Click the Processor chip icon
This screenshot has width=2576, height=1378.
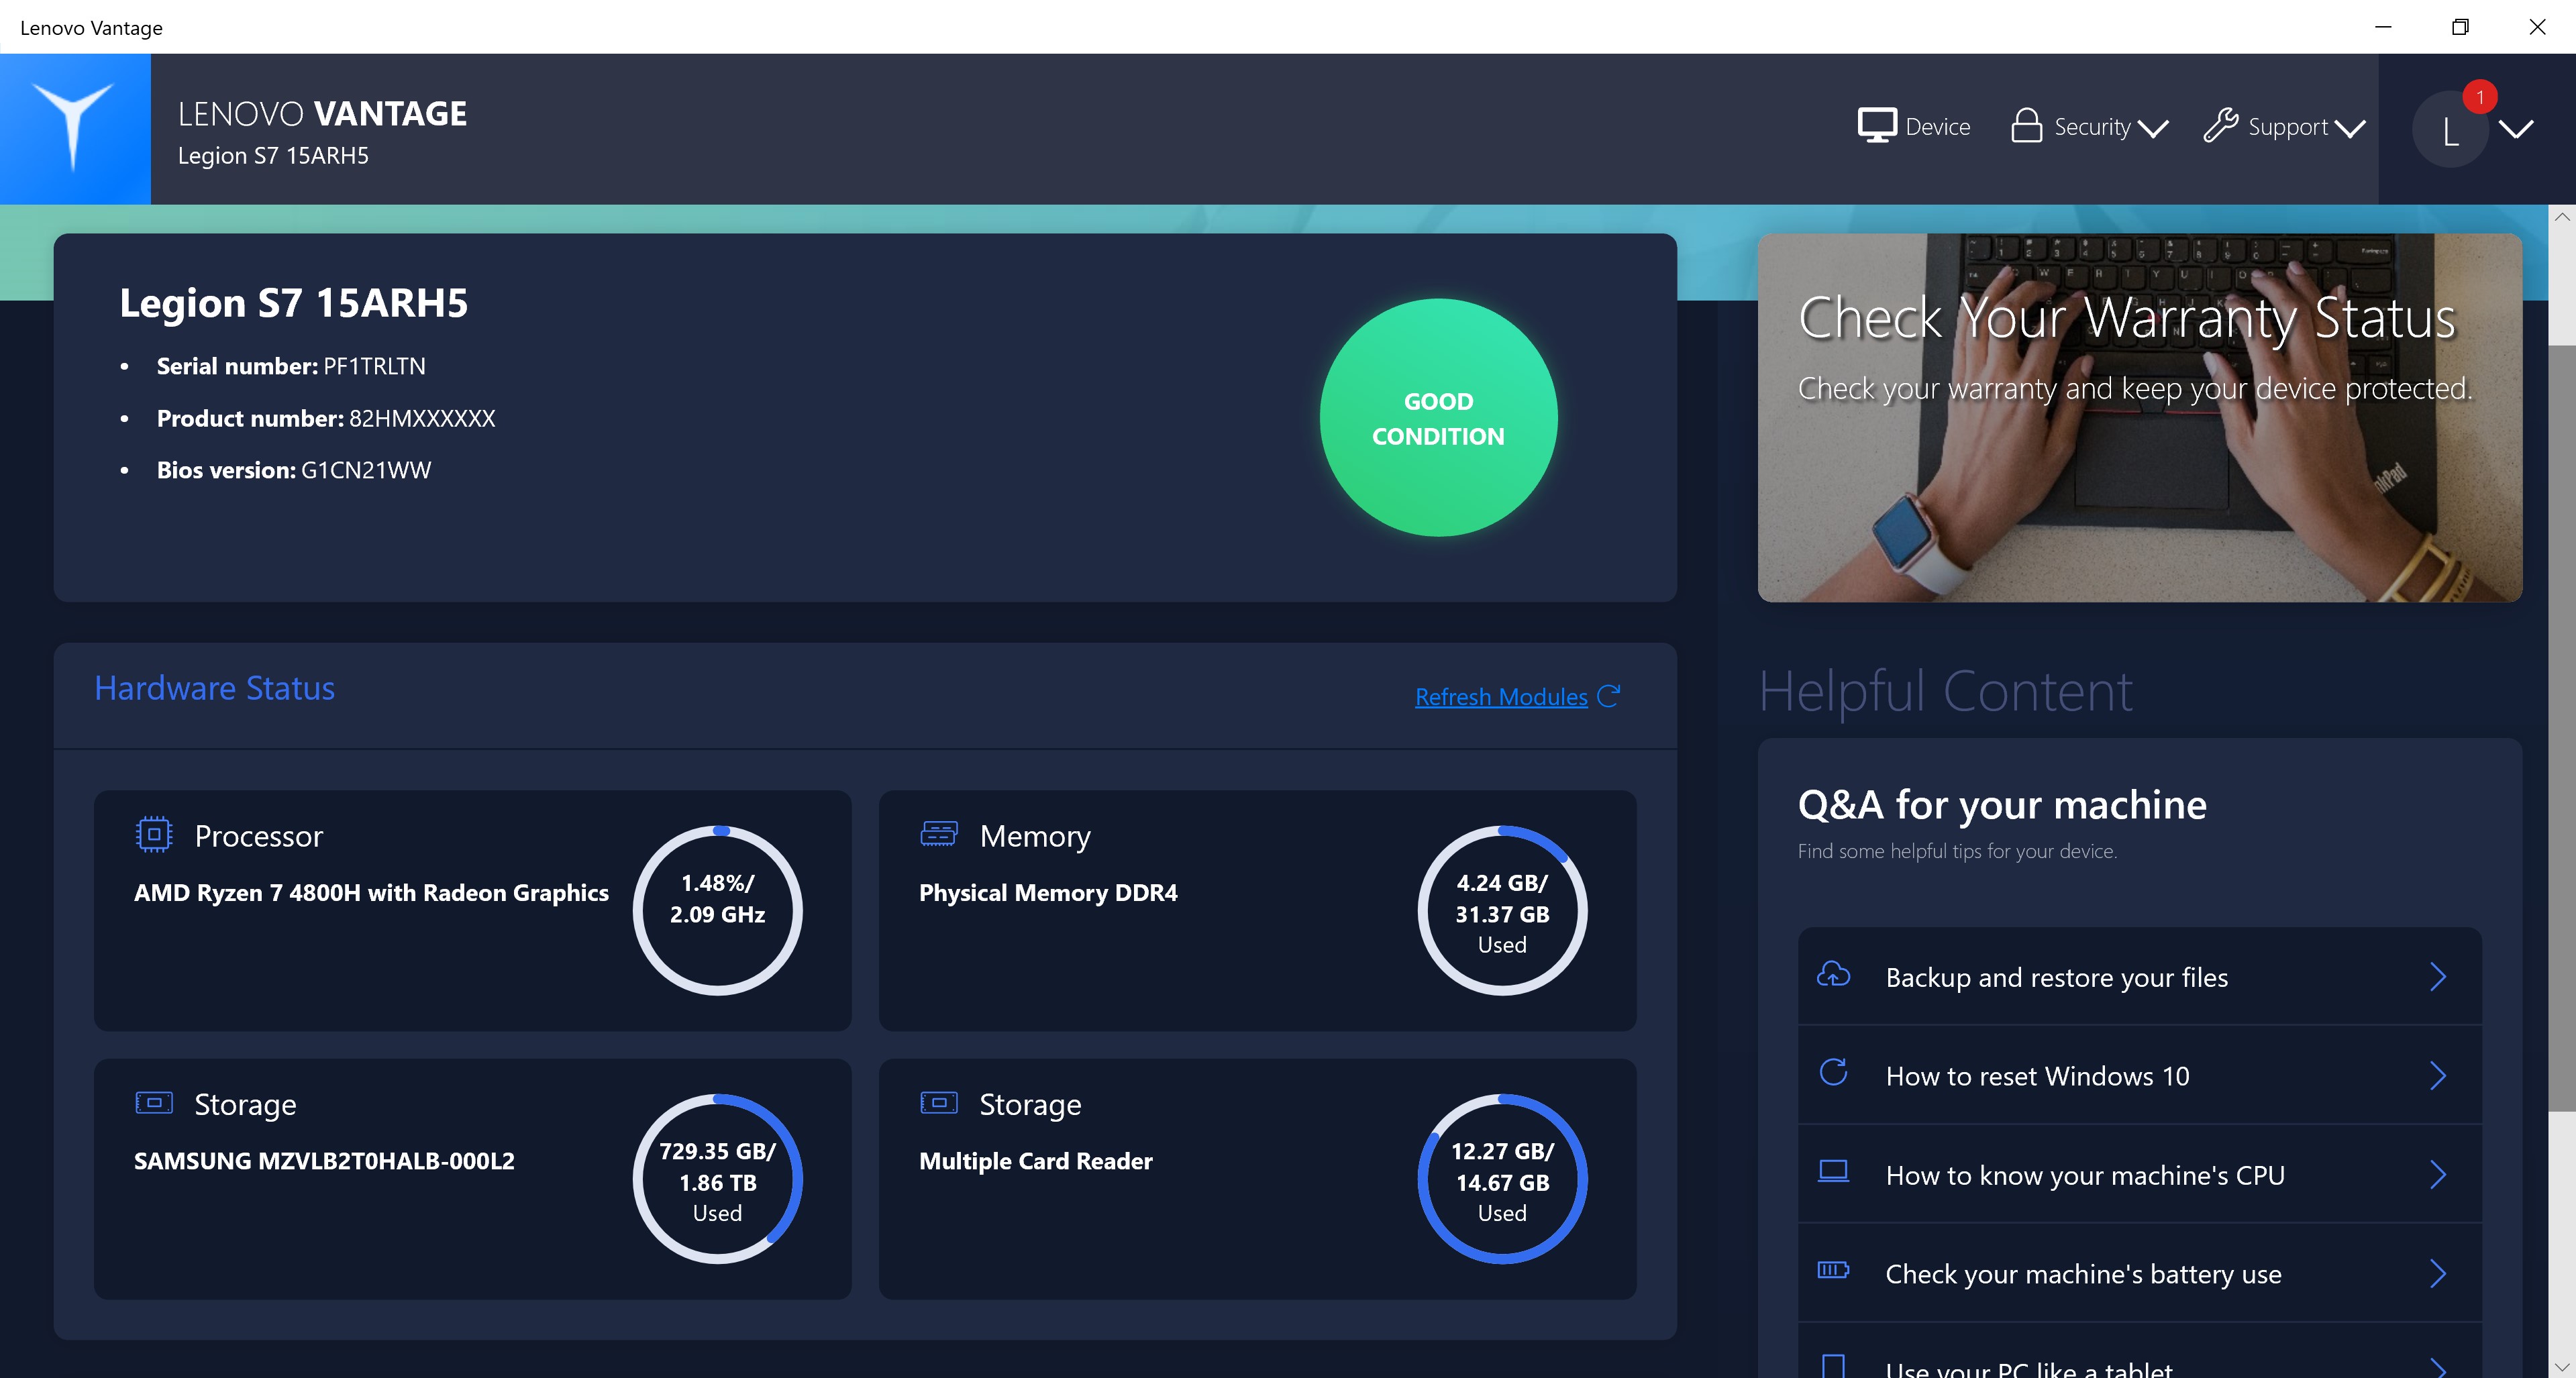tap(153, 834)
